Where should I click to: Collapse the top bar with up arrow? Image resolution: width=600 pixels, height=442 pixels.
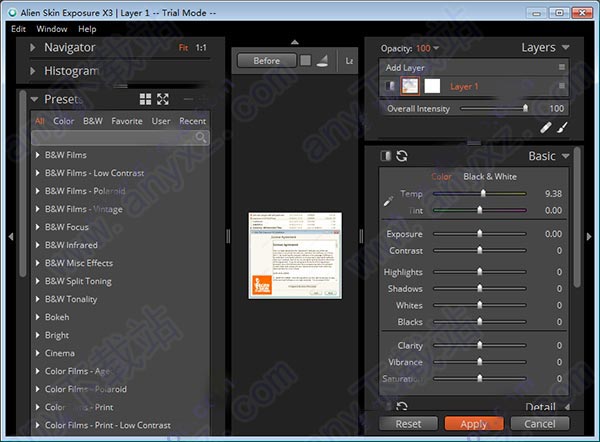coord(294,42)
